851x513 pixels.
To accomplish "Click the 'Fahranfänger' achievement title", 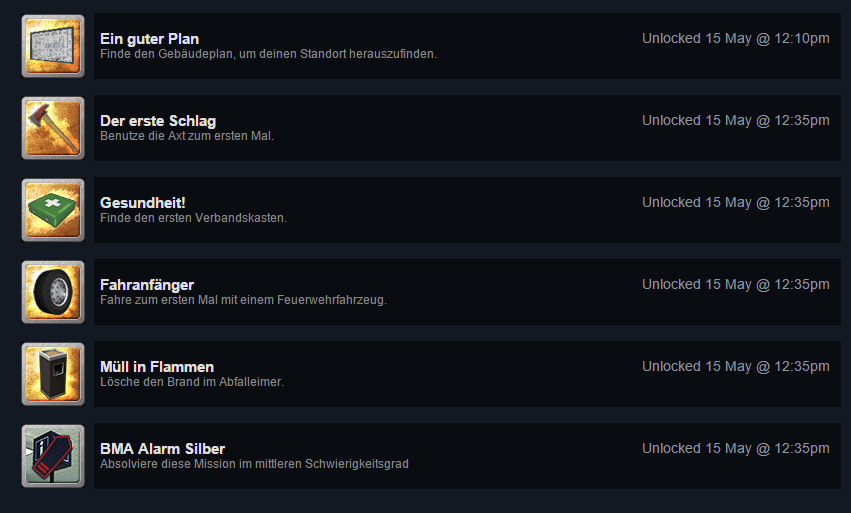I will tap(147, 285).
